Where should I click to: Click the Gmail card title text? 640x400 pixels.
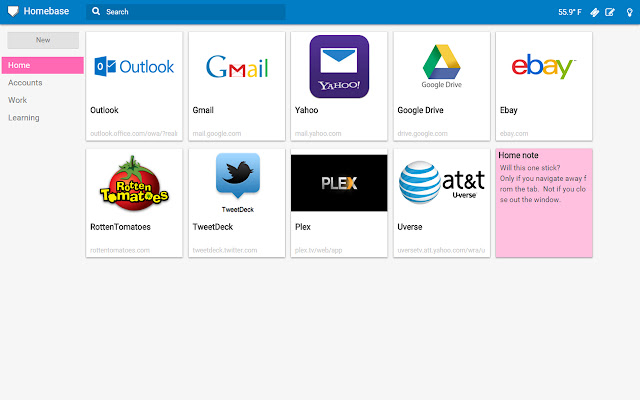[x=203, y=110]
